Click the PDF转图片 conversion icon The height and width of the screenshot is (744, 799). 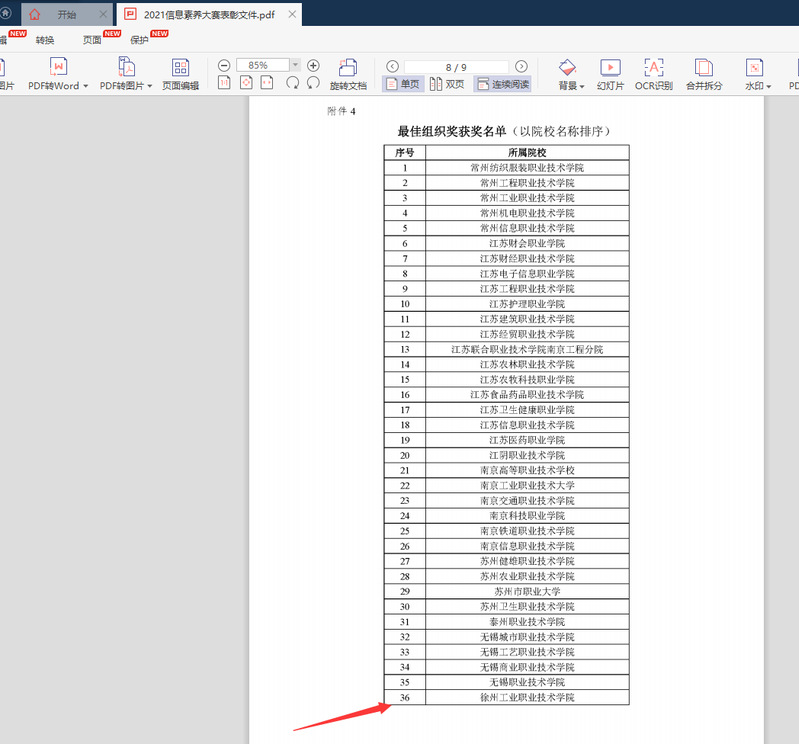tap(126, 68)
